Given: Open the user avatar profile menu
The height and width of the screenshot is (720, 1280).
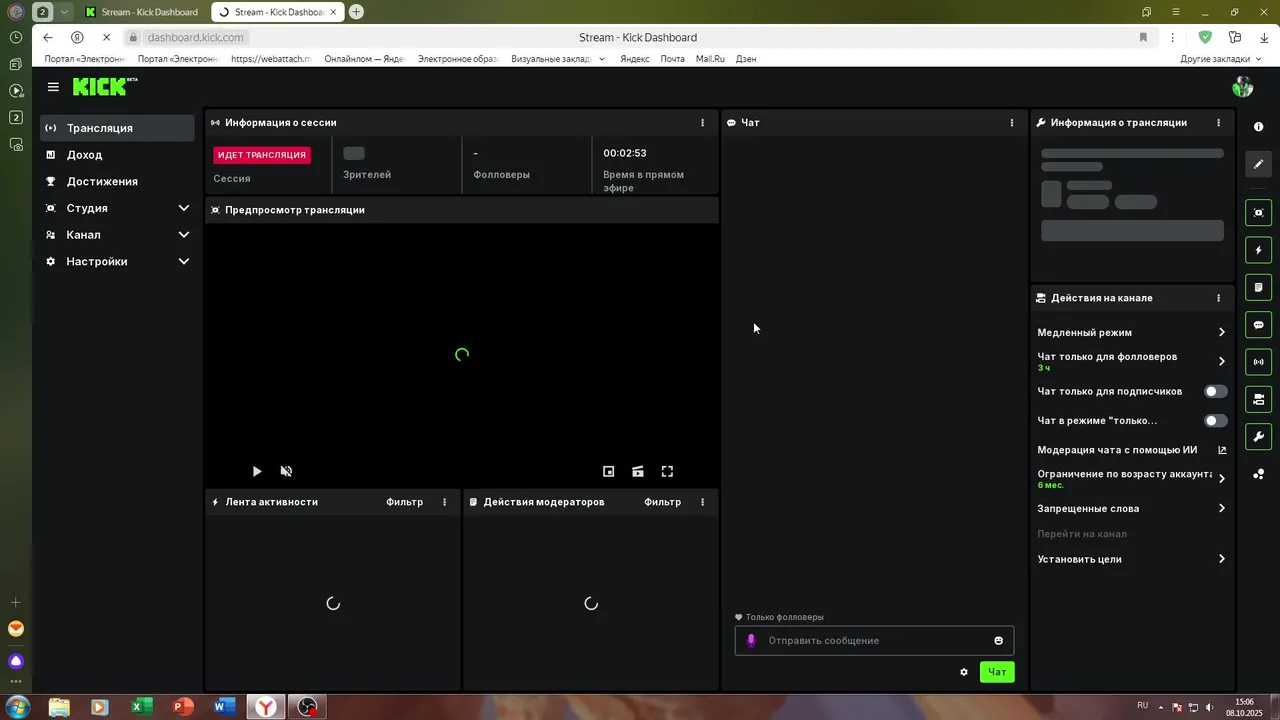Looking at the screenshot, I should (1243, 87).
